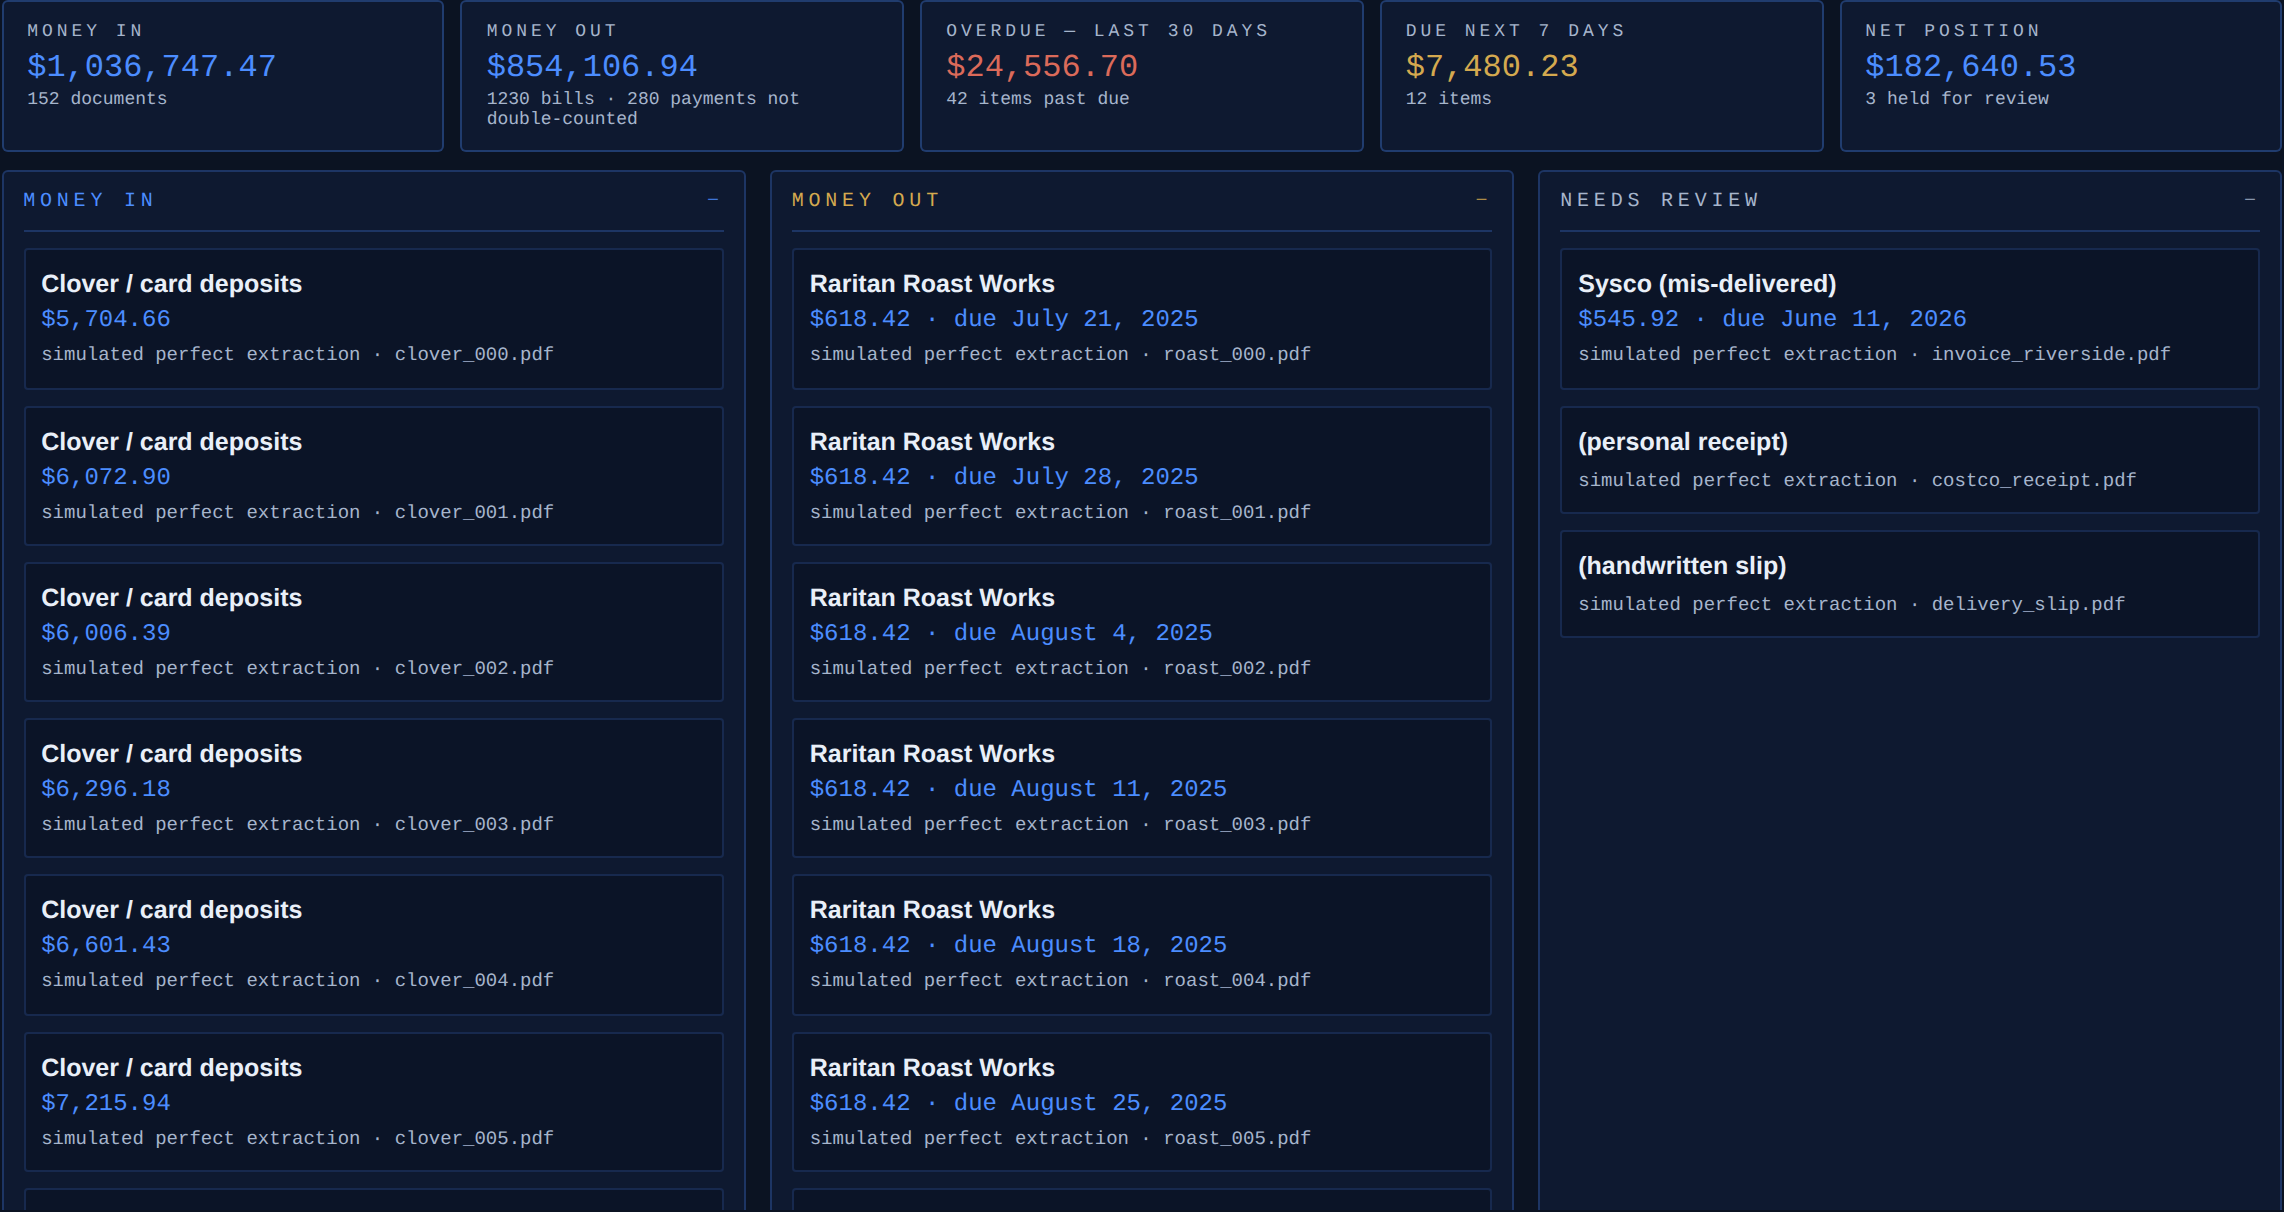Viewport: 2284px width, 1212px height.
Task: Click Sysco amount $545.92 due June 11, 2026
Action: tap(1772, 319)
